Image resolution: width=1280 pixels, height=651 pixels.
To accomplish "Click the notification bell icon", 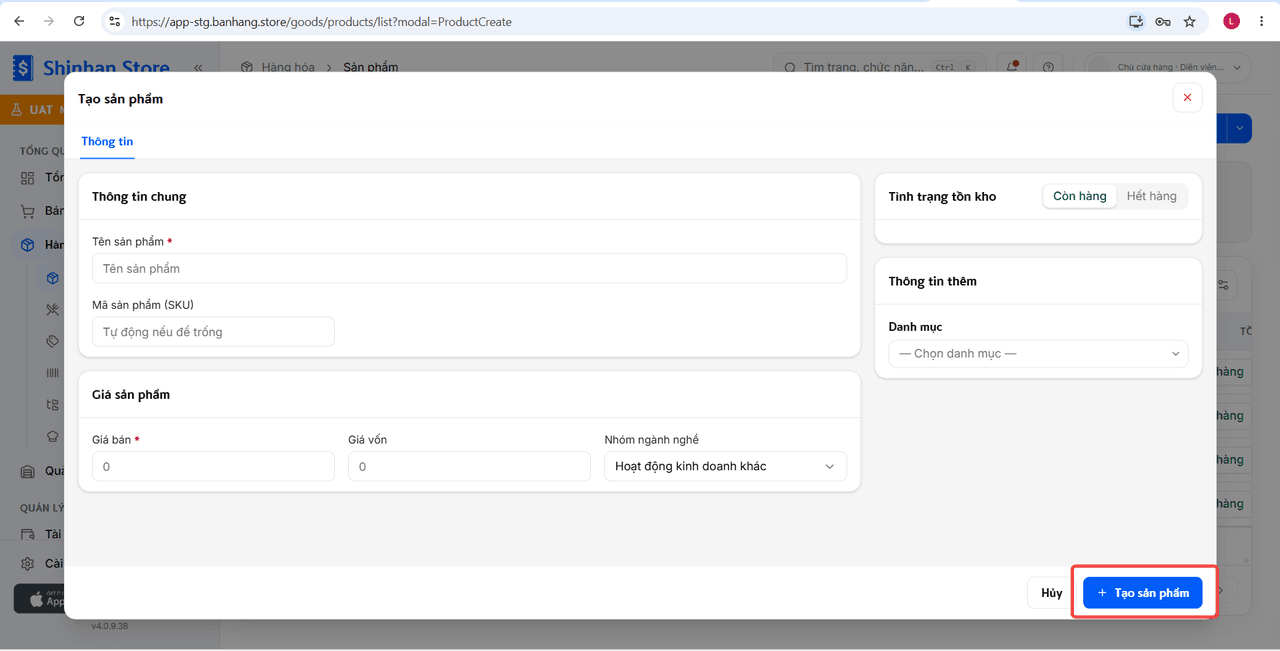I will (x=1014, y=68).
